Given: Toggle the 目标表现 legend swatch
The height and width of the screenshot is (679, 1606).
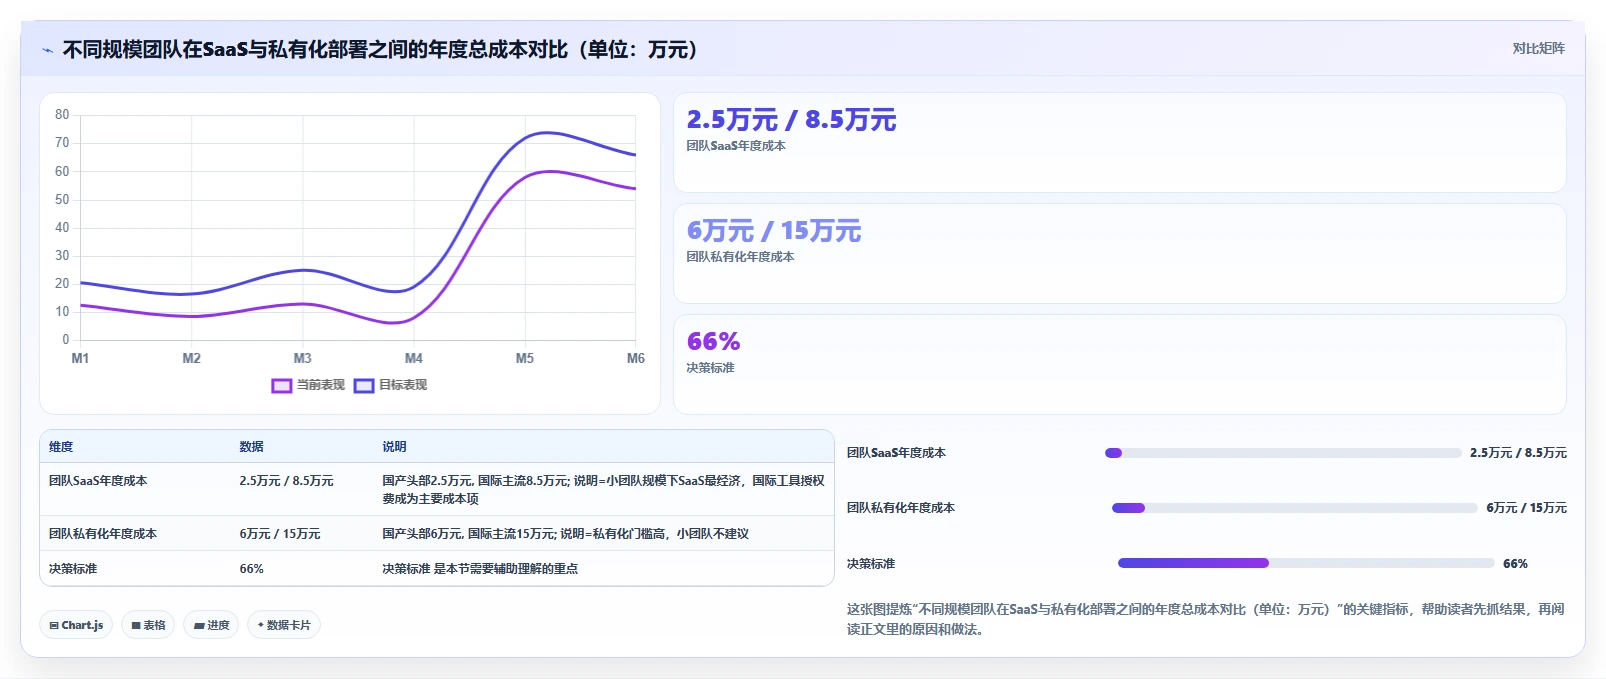Looking at the screenshot, I should tap(364, 385).
